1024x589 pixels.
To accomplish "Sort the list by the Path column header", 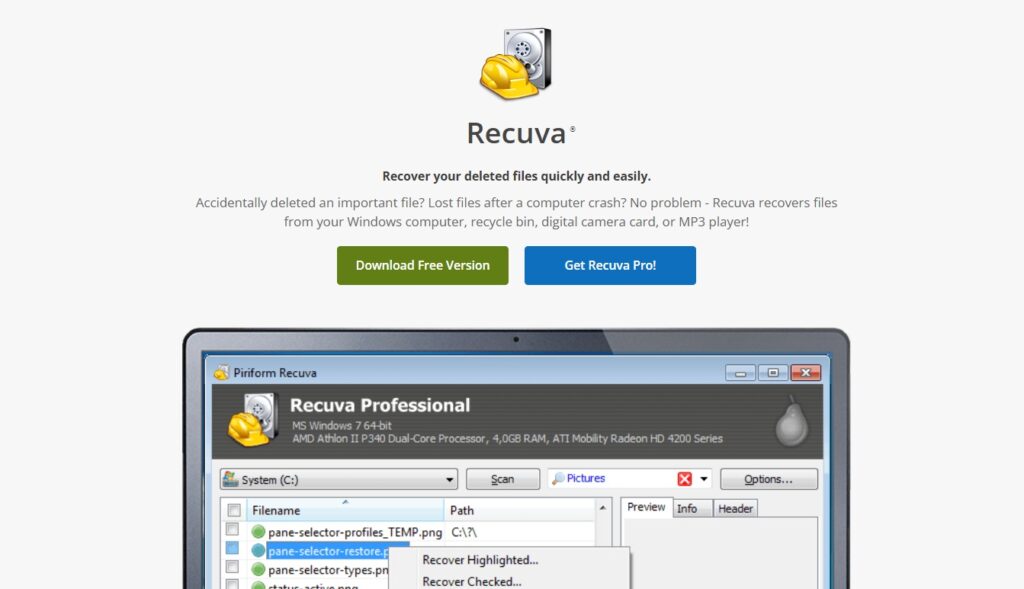I will tap(518, 510).
